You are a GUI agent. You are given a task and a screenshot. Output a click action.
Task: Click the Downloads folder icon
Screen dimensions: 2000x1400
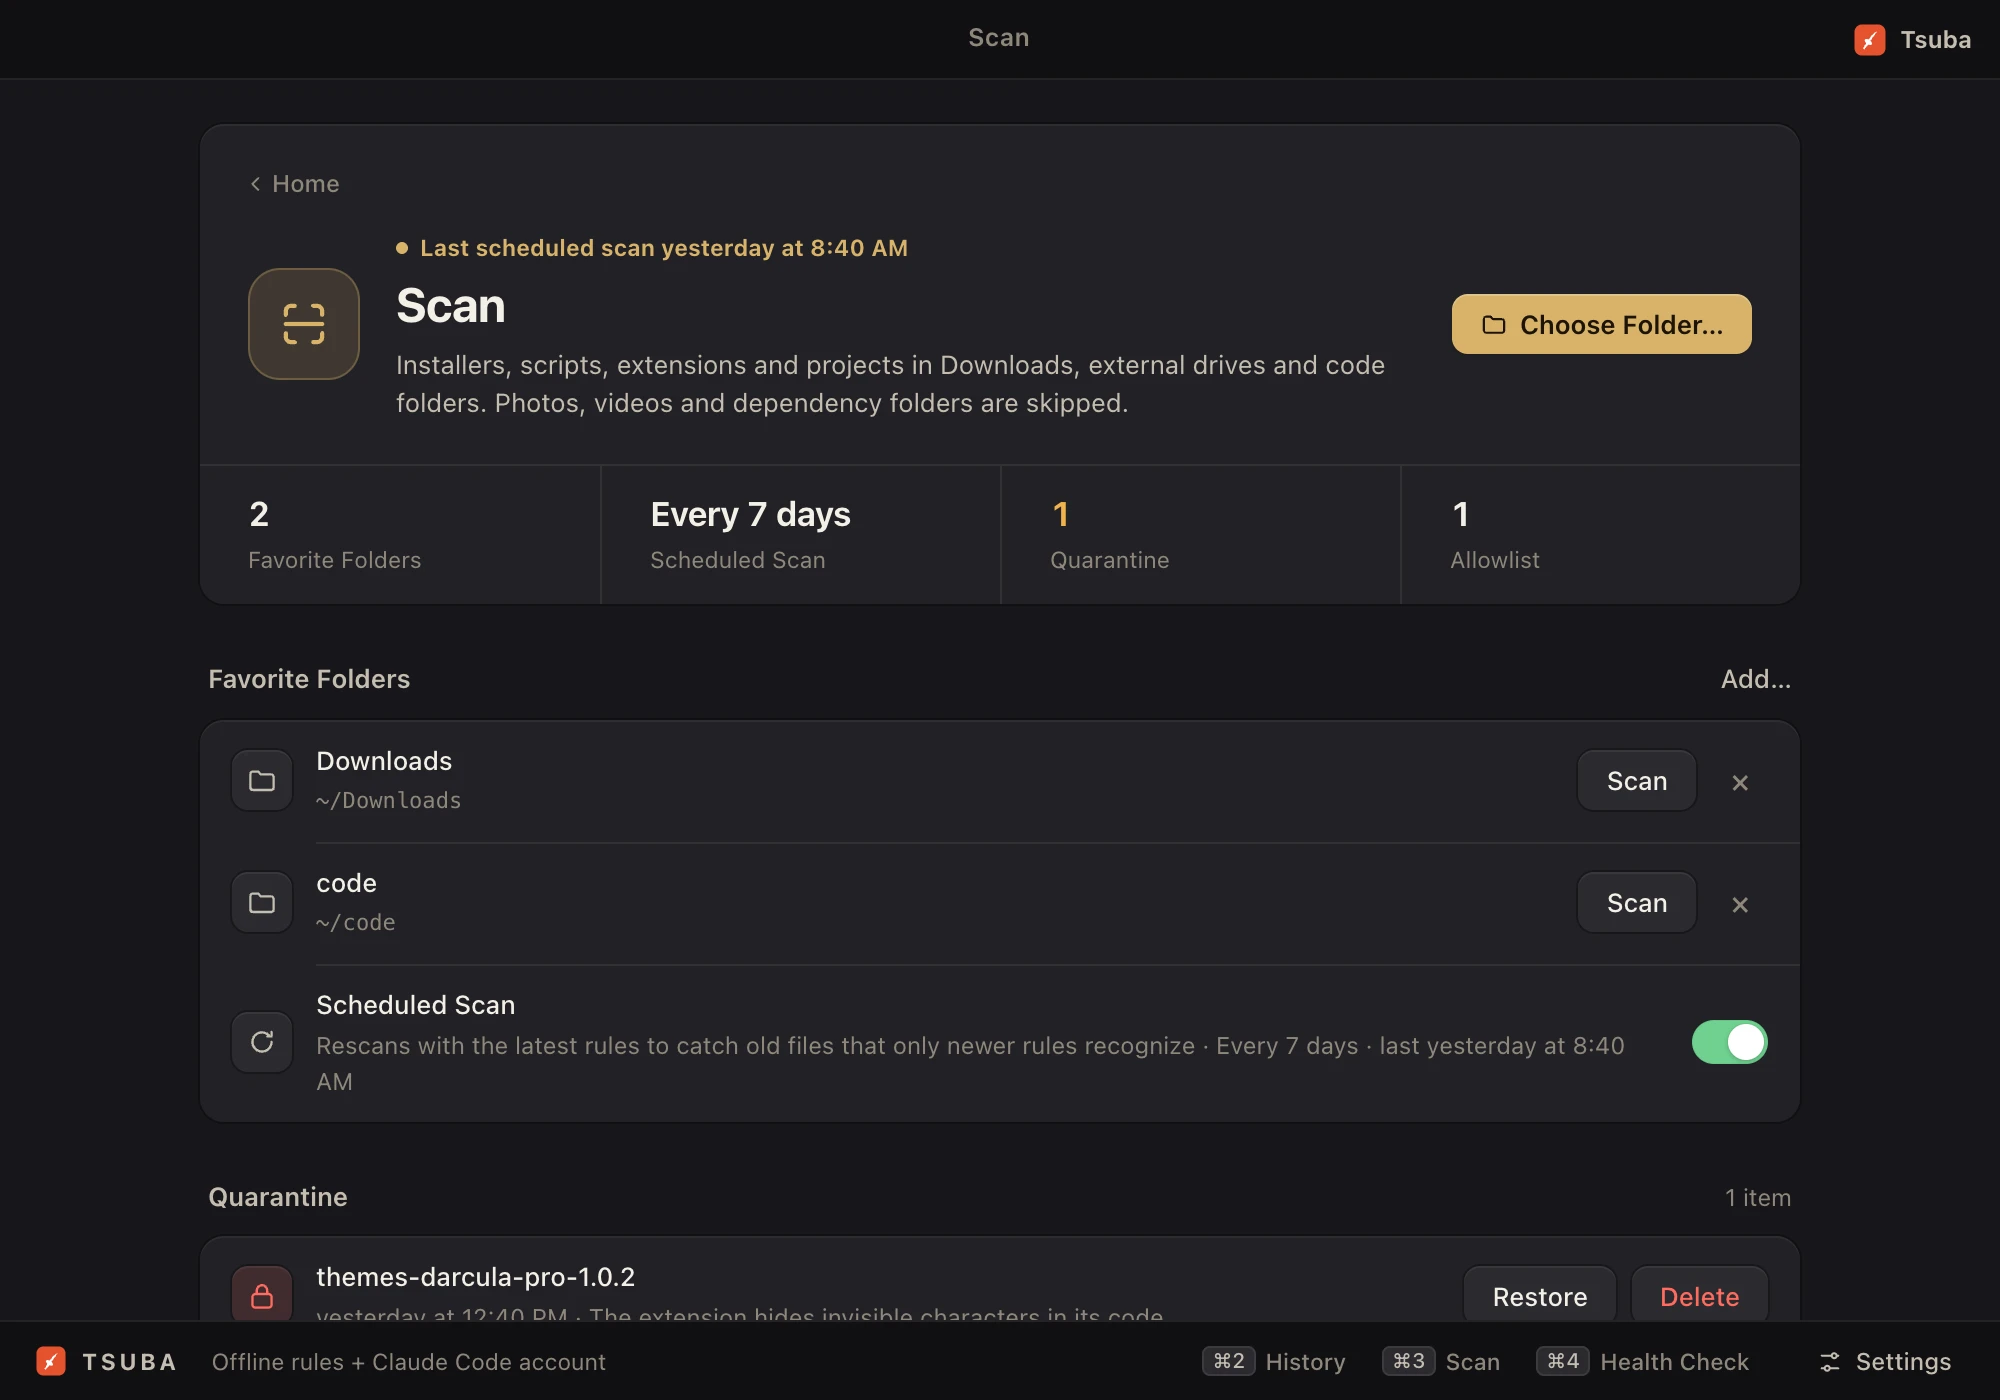pos(262,781)
